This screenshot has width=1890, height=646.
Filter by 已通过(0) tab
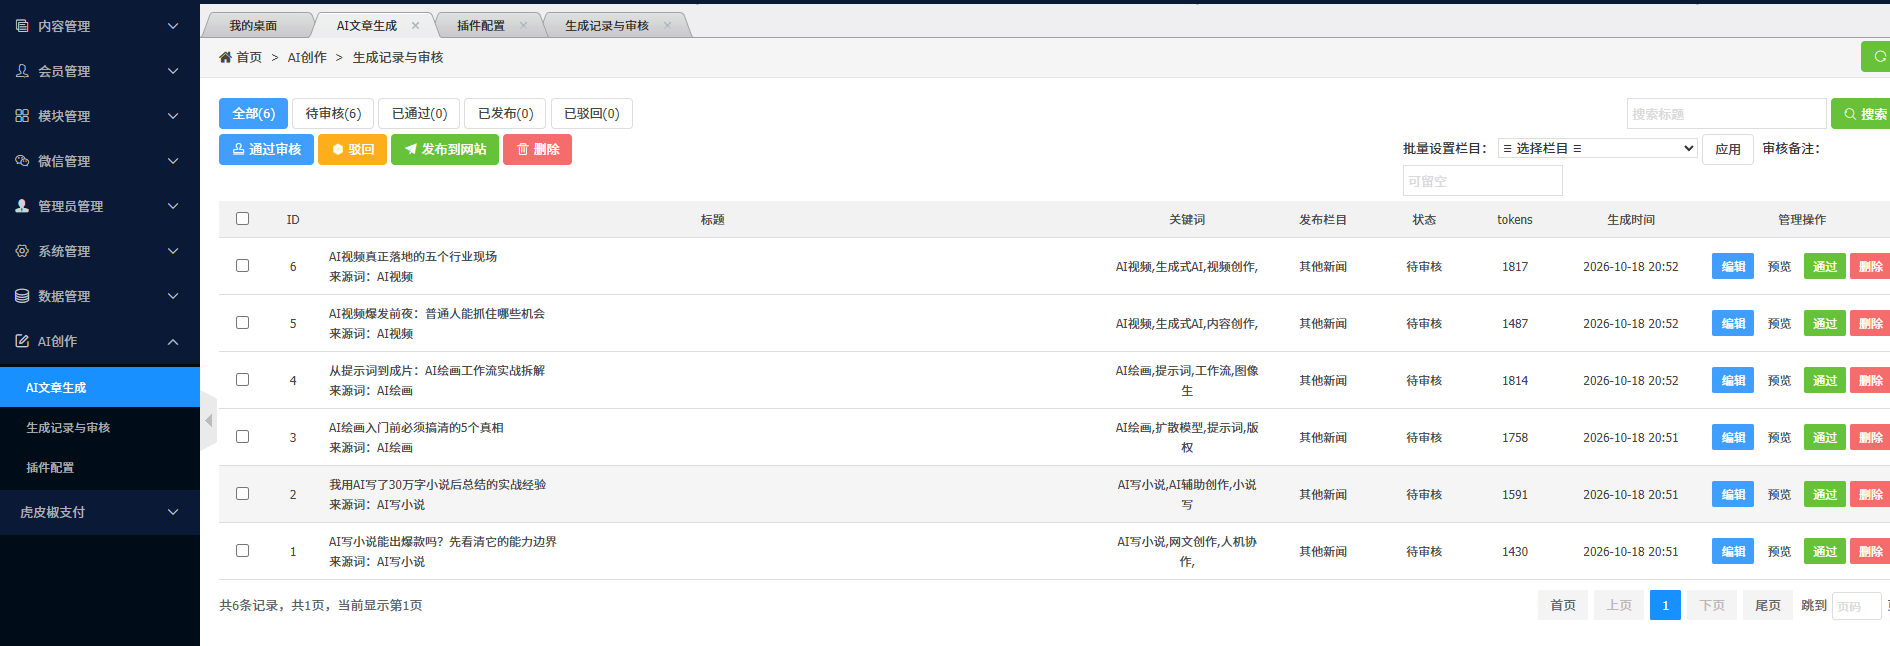419,113
